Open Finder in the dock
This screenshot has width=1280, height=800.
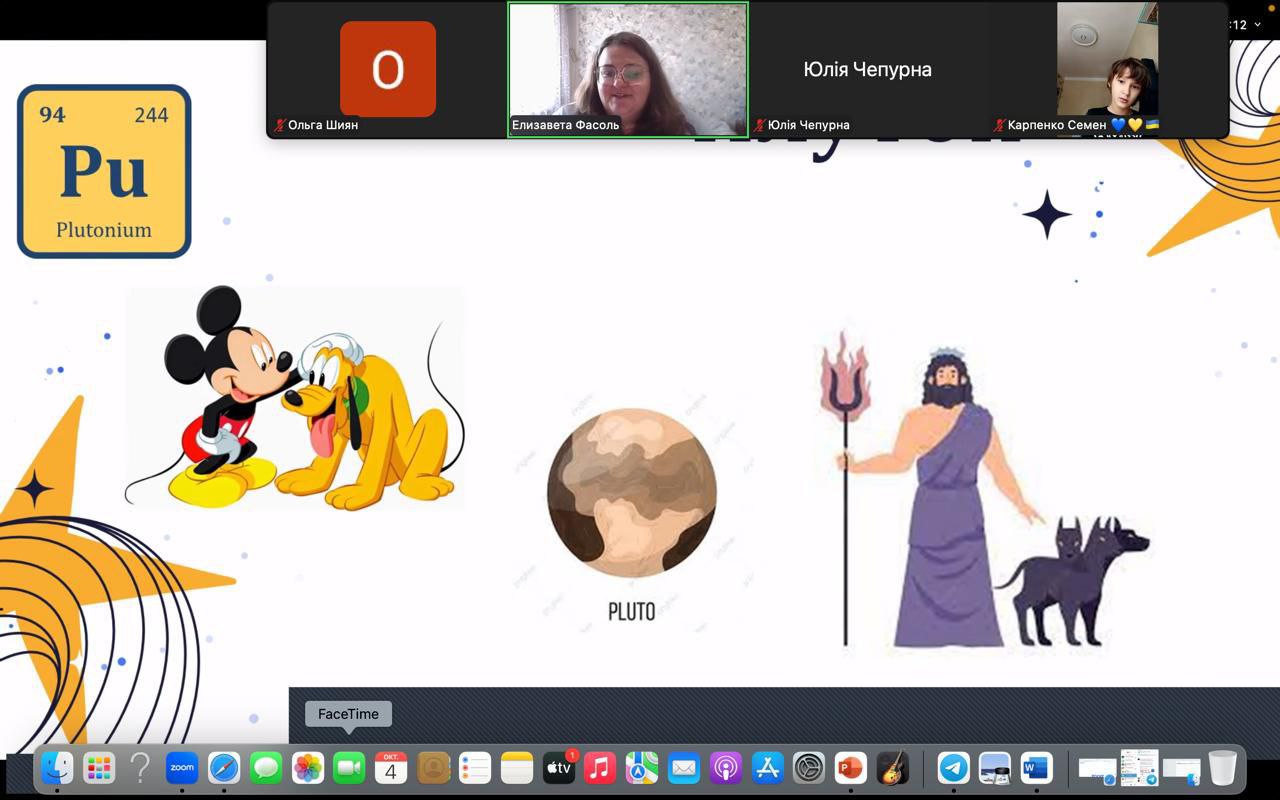click(x=57, y=768)
